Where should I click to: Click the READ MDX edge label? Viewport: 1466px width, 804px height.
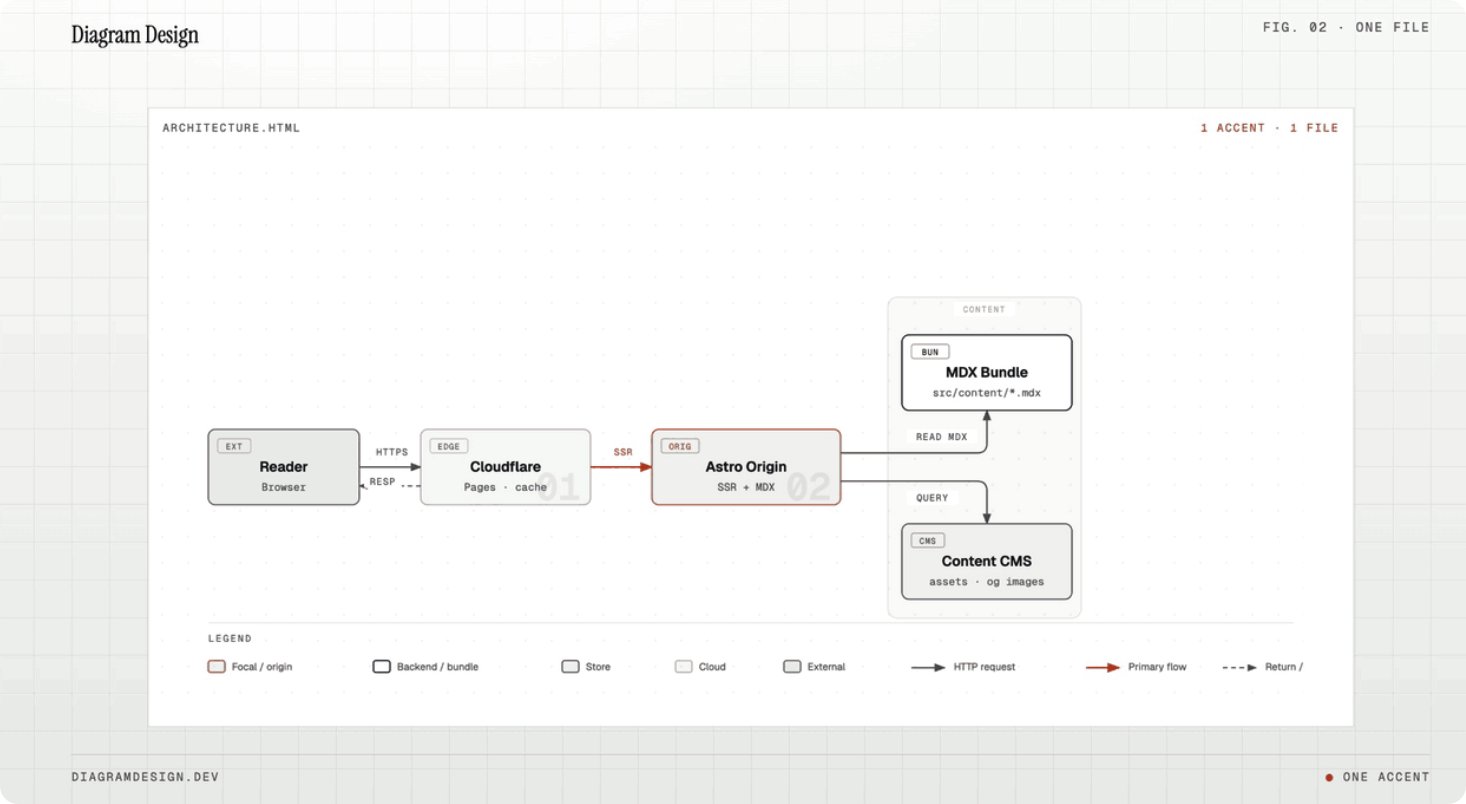942,436
